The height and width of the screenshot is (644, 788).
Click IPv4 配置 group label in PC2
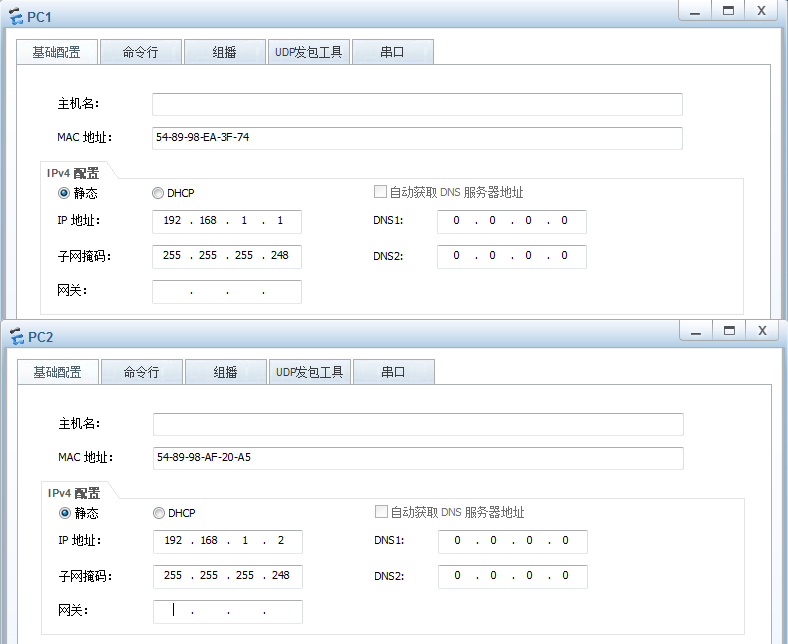click(x=74, y=493)
